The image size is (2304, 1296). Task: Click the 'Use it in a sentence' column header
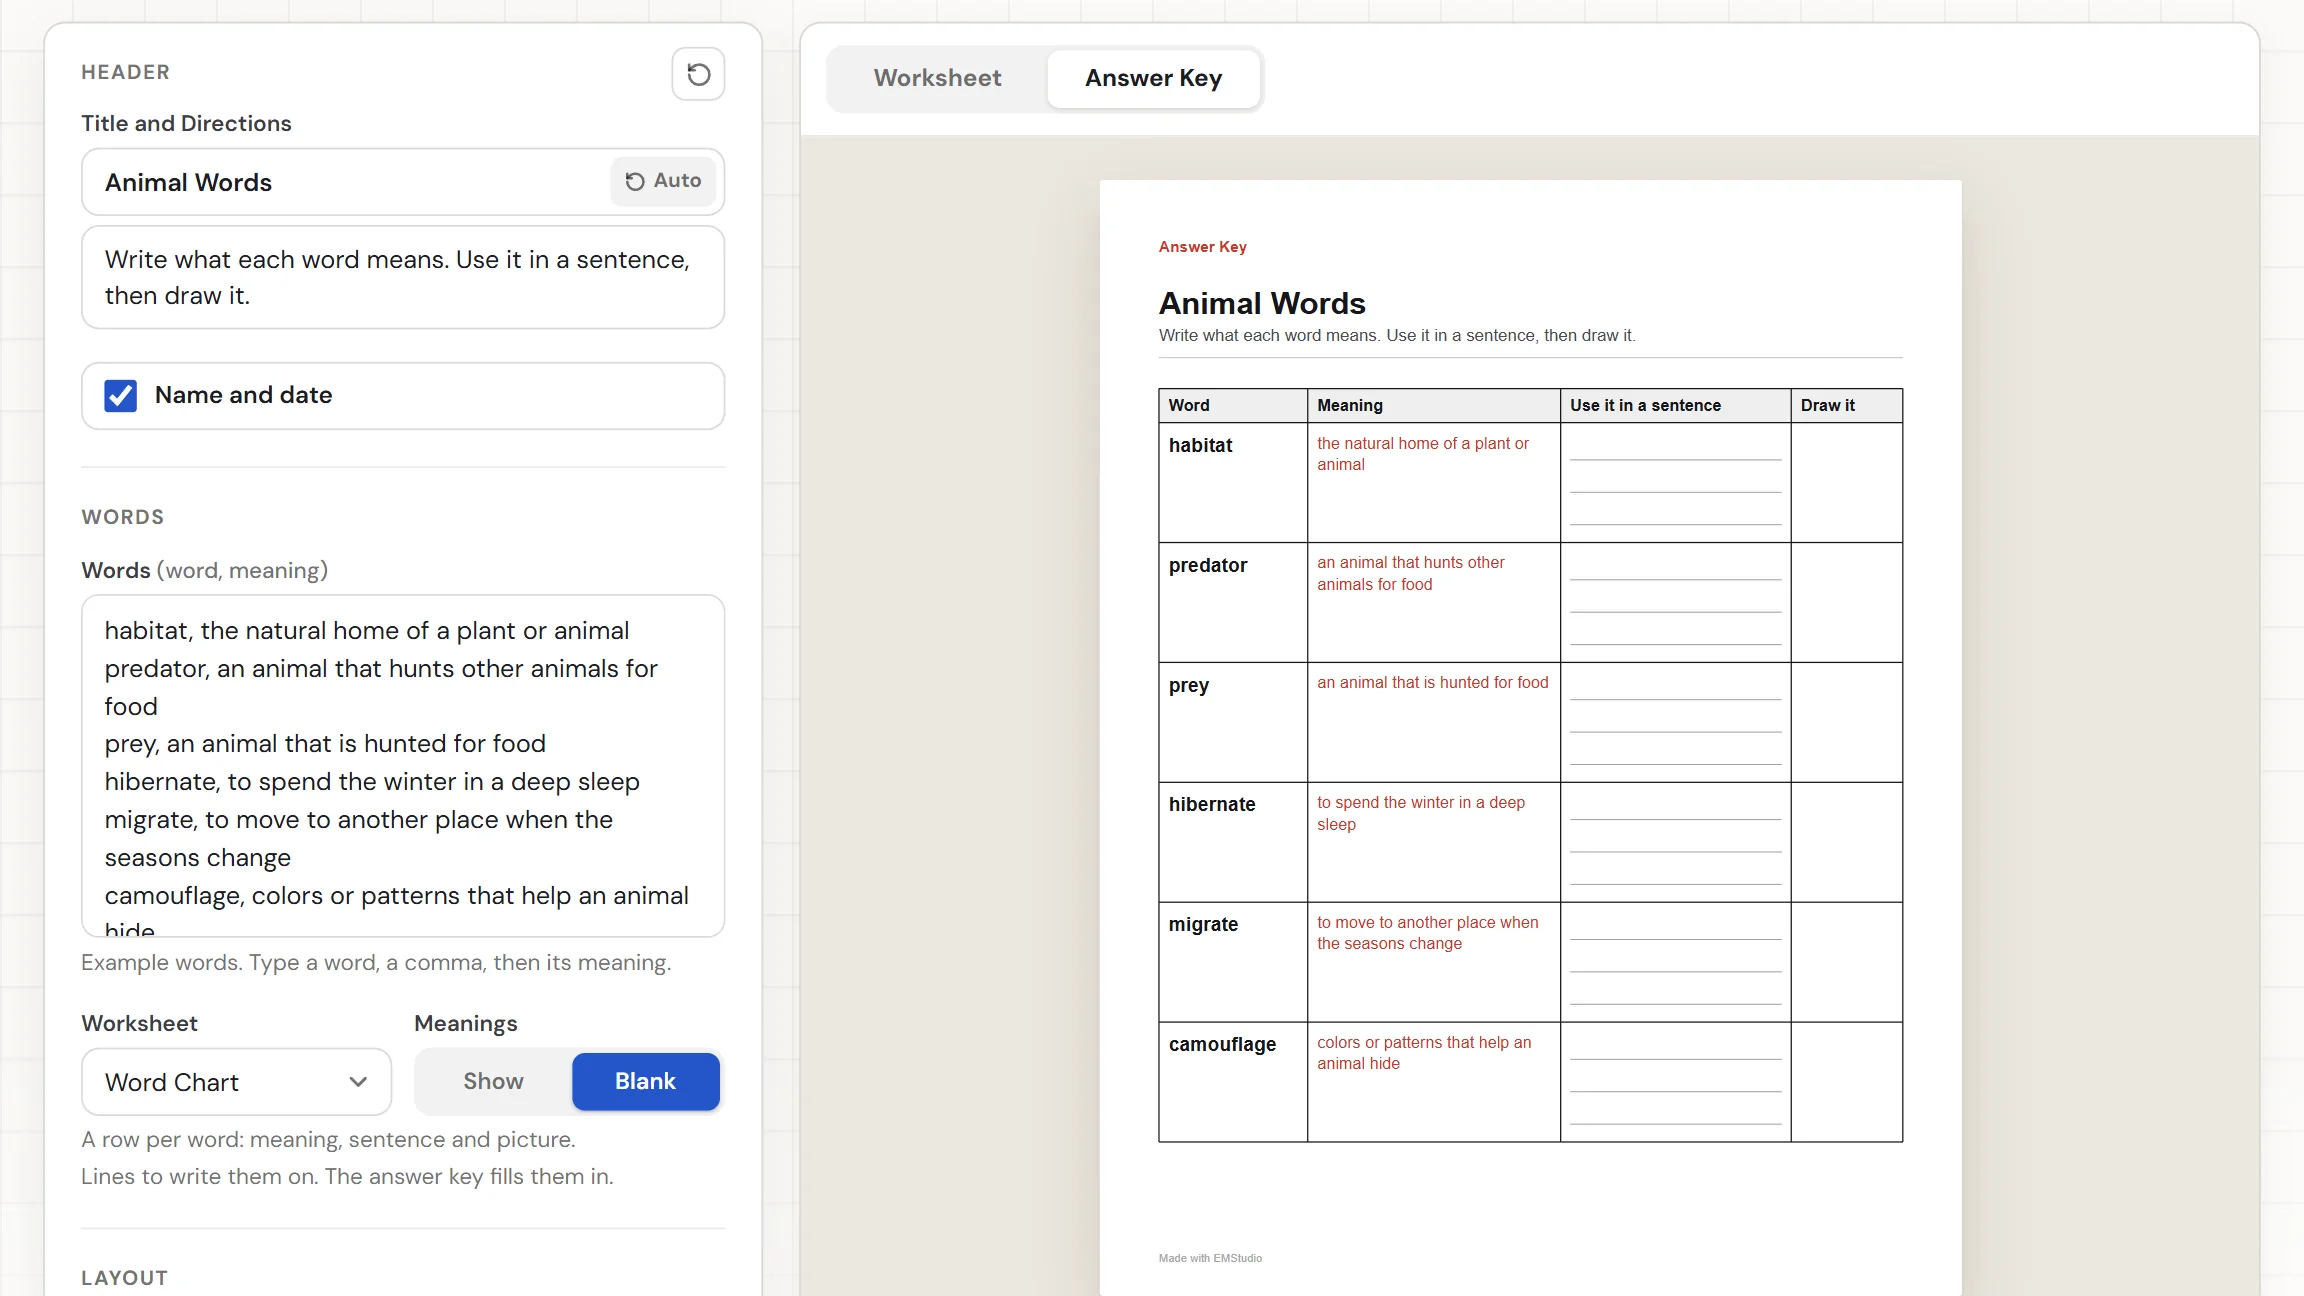pyautogui.click(x=1645, y=405)
